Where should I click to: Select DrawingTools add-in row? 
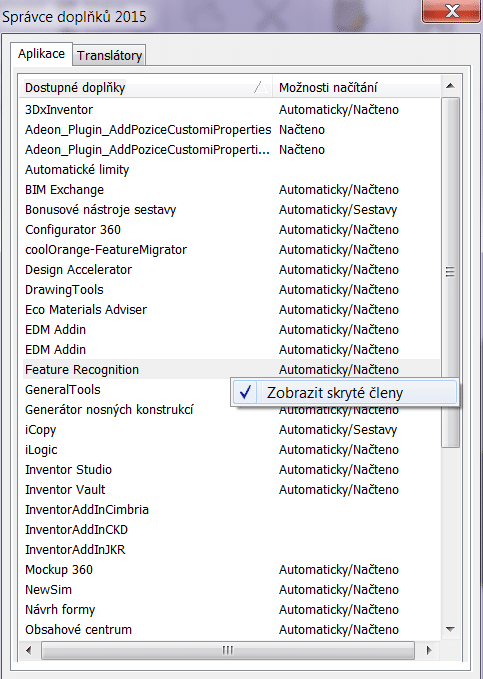click(x=230, y=289)
